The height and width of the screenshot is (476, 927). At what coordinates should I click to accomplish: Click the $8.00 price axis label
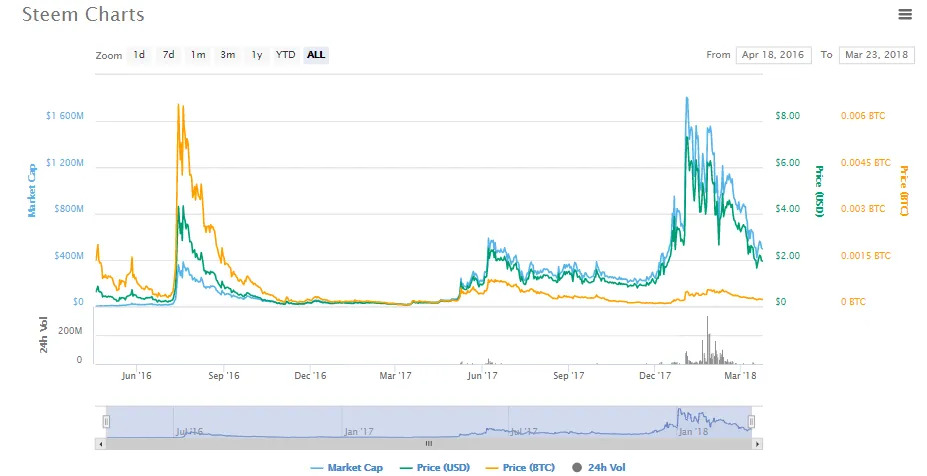787,116
